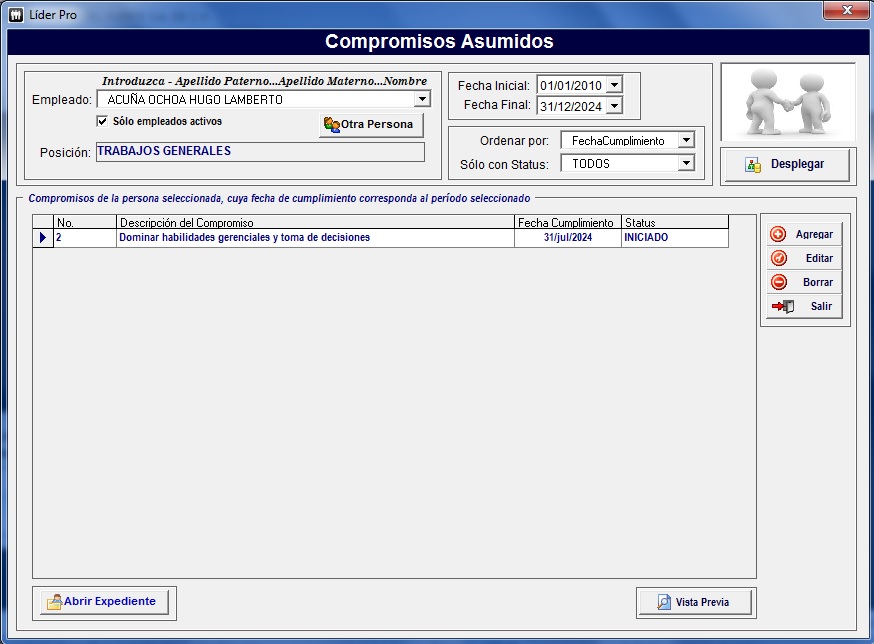Exit using the Salir button

[x=805, y=306]
